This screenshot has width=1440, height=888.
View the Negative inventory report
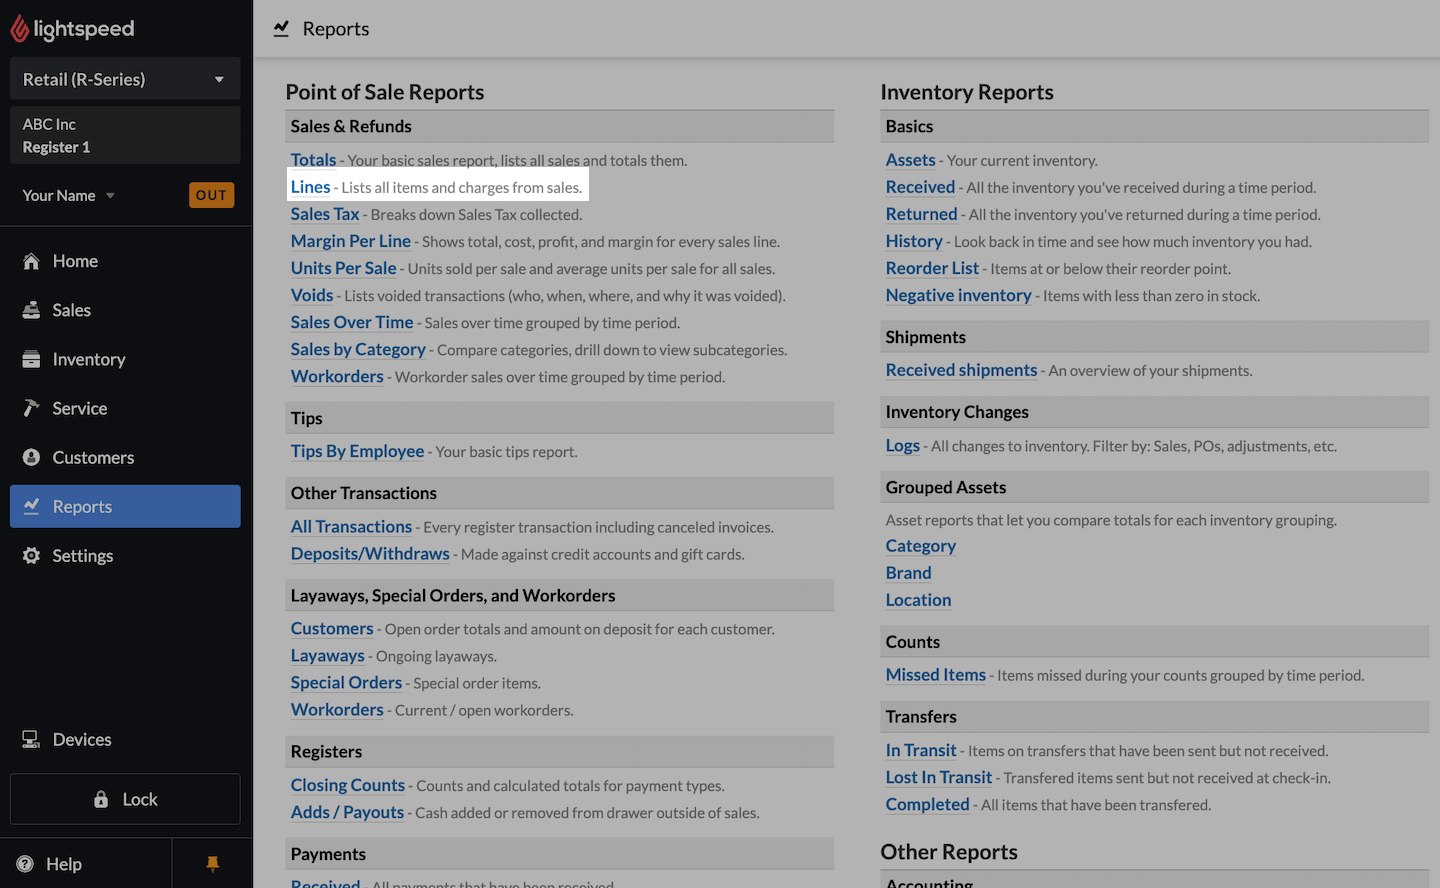[958, 295]
